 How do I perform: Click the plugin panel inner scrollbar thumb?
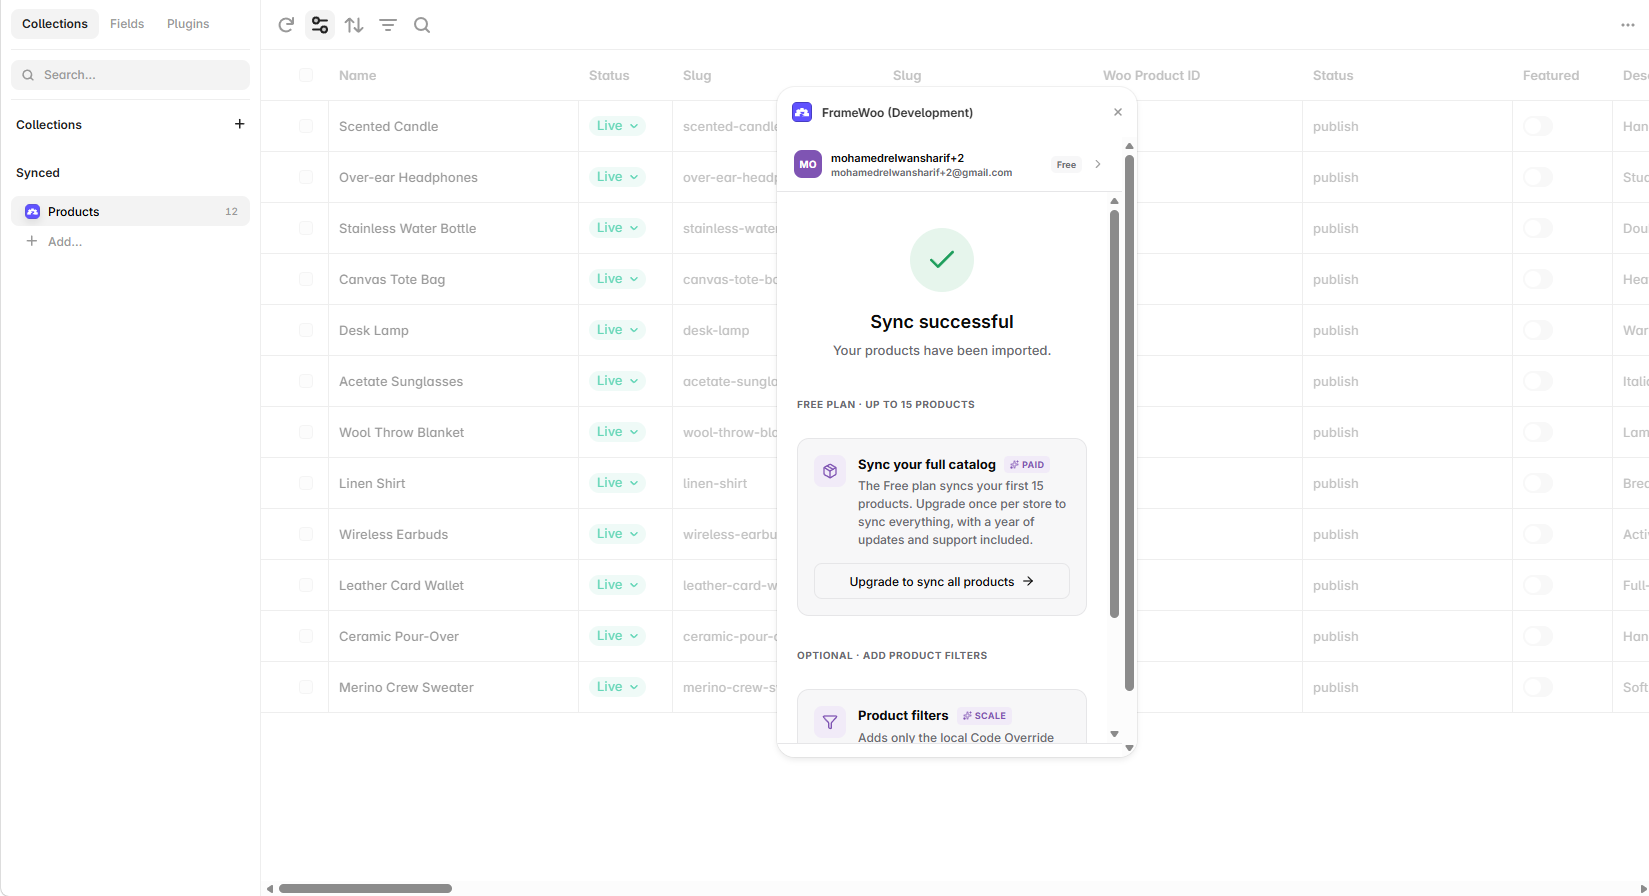tap(1114, 413)
